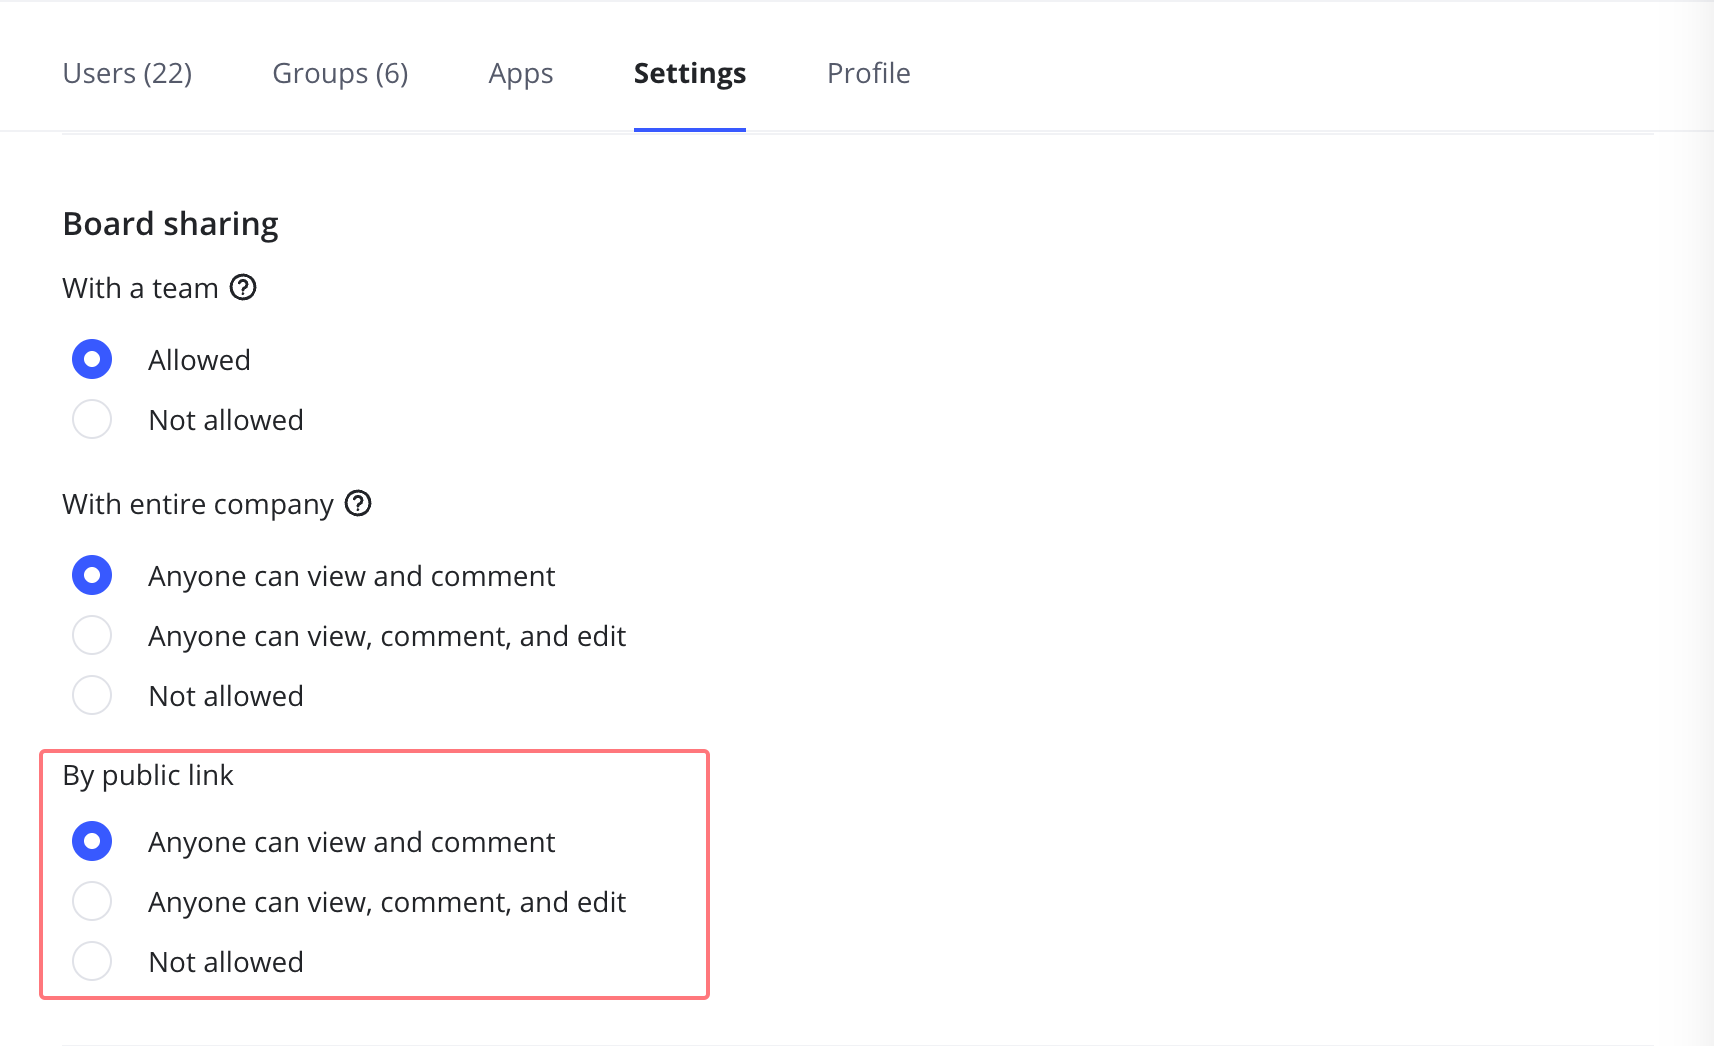Click help icon next to With a team

click(x=243, y=288)
